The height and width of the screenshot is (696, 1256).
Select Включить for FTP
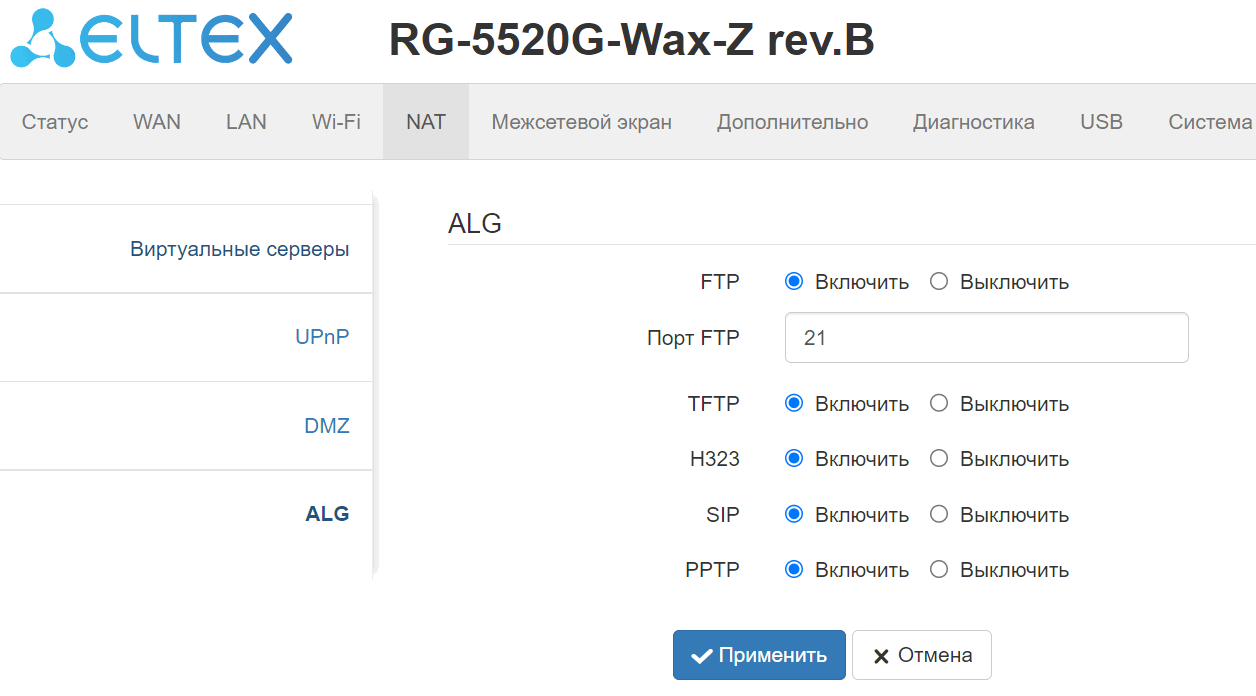pos(794,282)
